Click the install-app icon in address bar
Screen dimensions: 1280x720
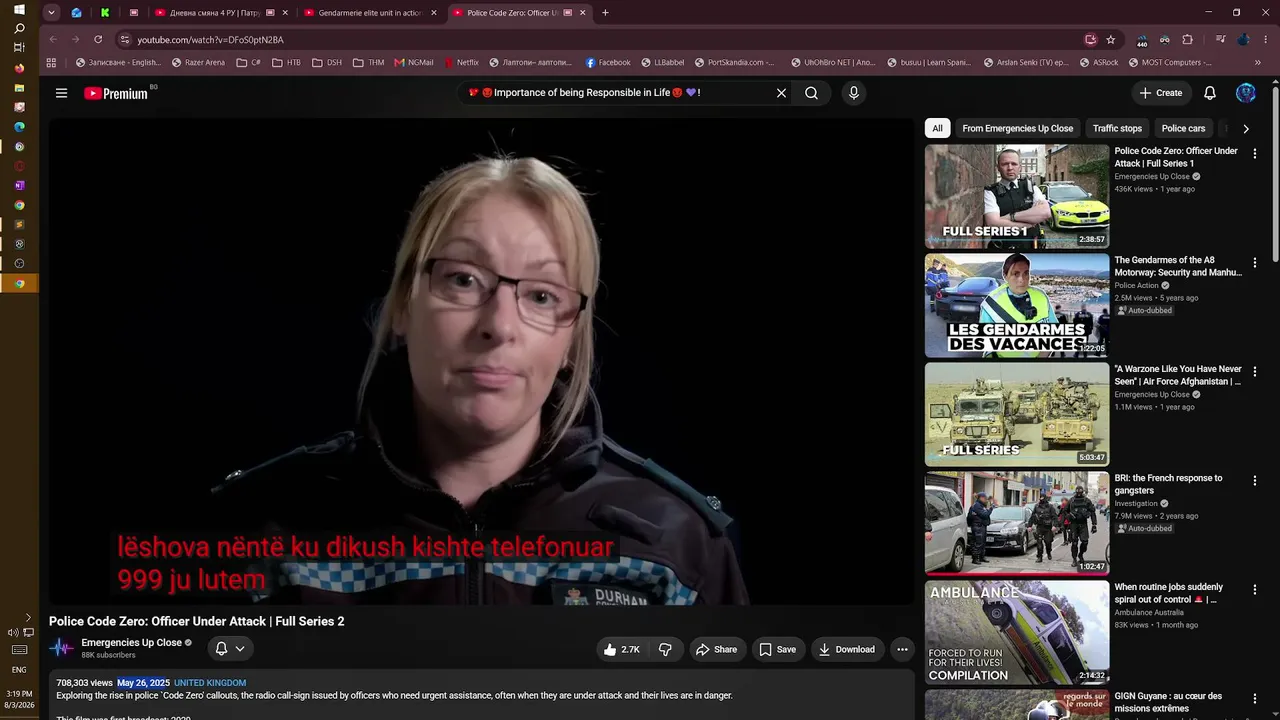1090,40
